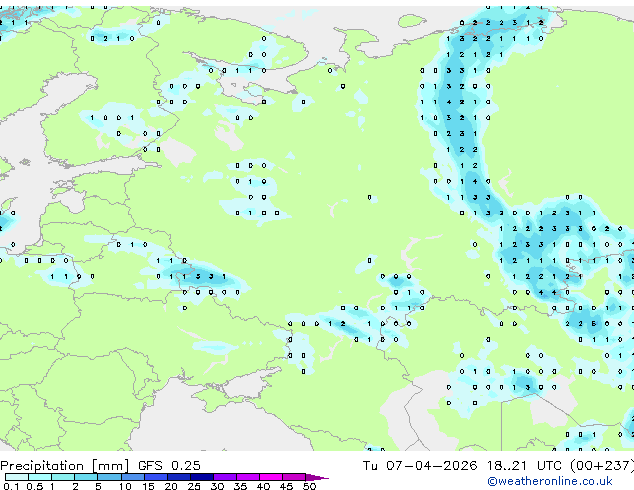Image resolution: width=634 pixels, height=490 pixels.
Task: Click the '35' legend scale label
Action: coord(240,486)
